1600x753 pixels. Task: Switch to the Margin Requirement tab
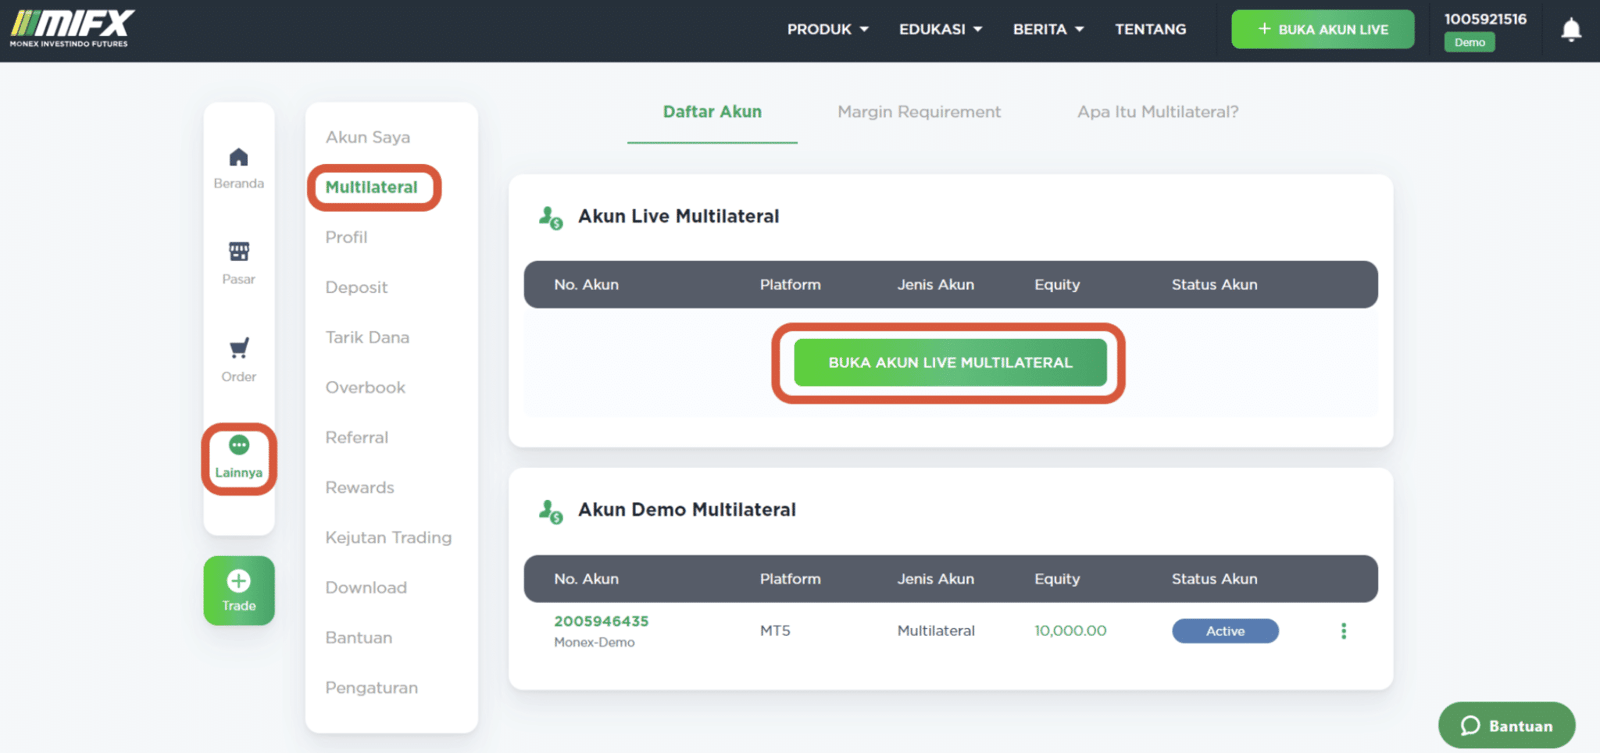919,112
